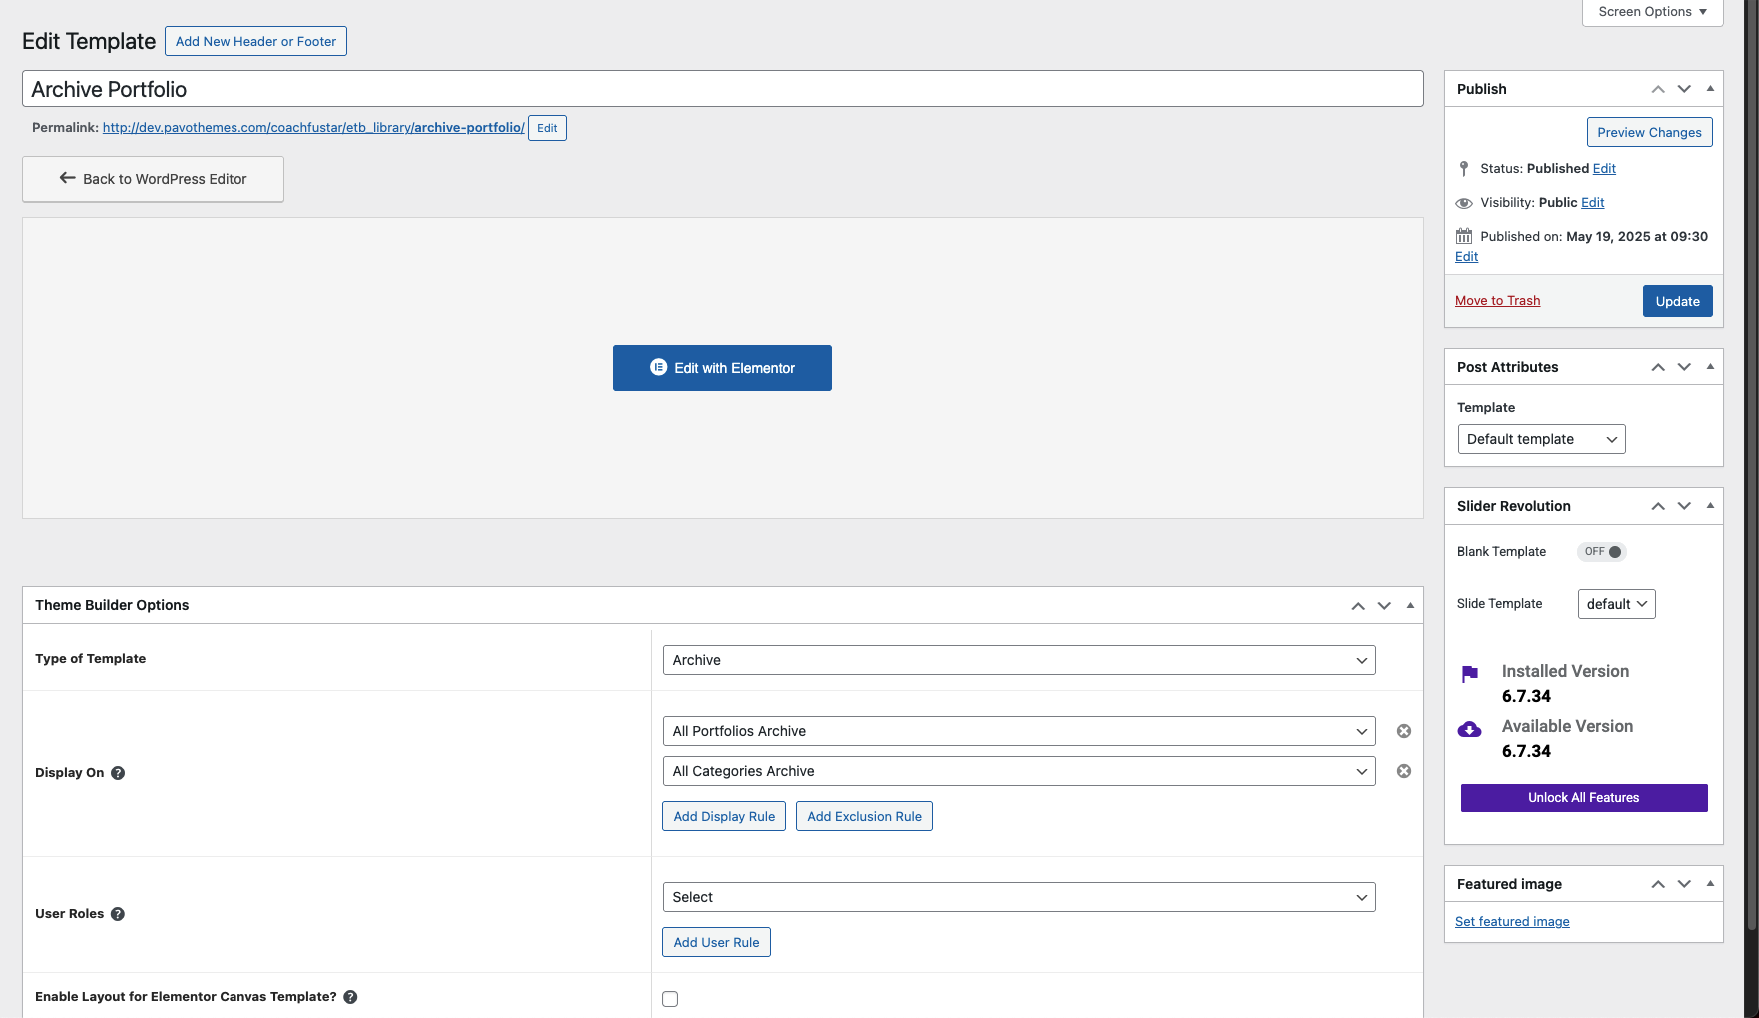Toggle the Blank Template switch
1759x1018 pixels.
click(x=1602, y=552)
